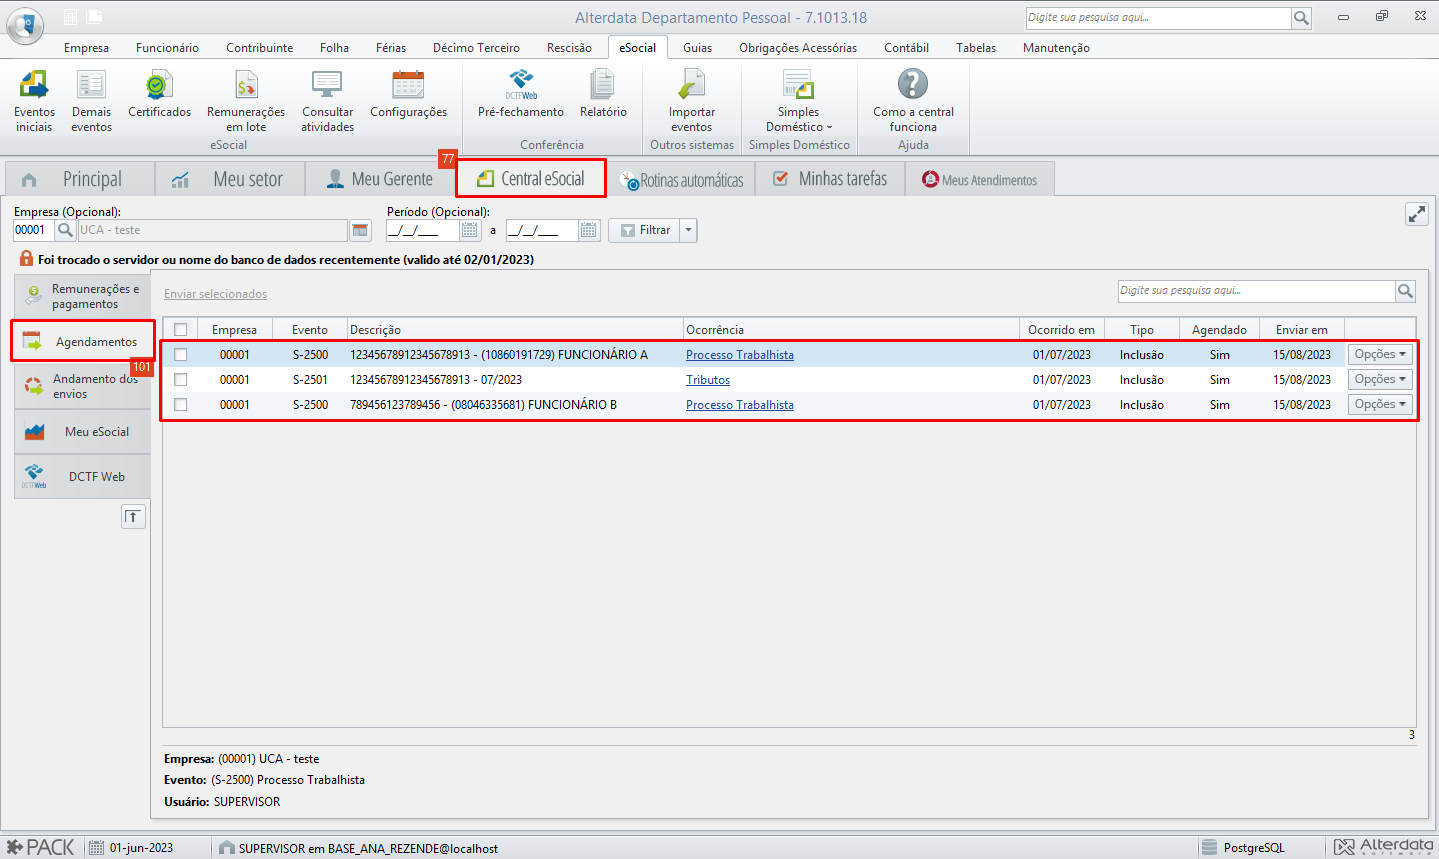The height and width of the screenshot is (859, 1439).
Task: Open Meu eSocial side item
Action: [82, 432]
